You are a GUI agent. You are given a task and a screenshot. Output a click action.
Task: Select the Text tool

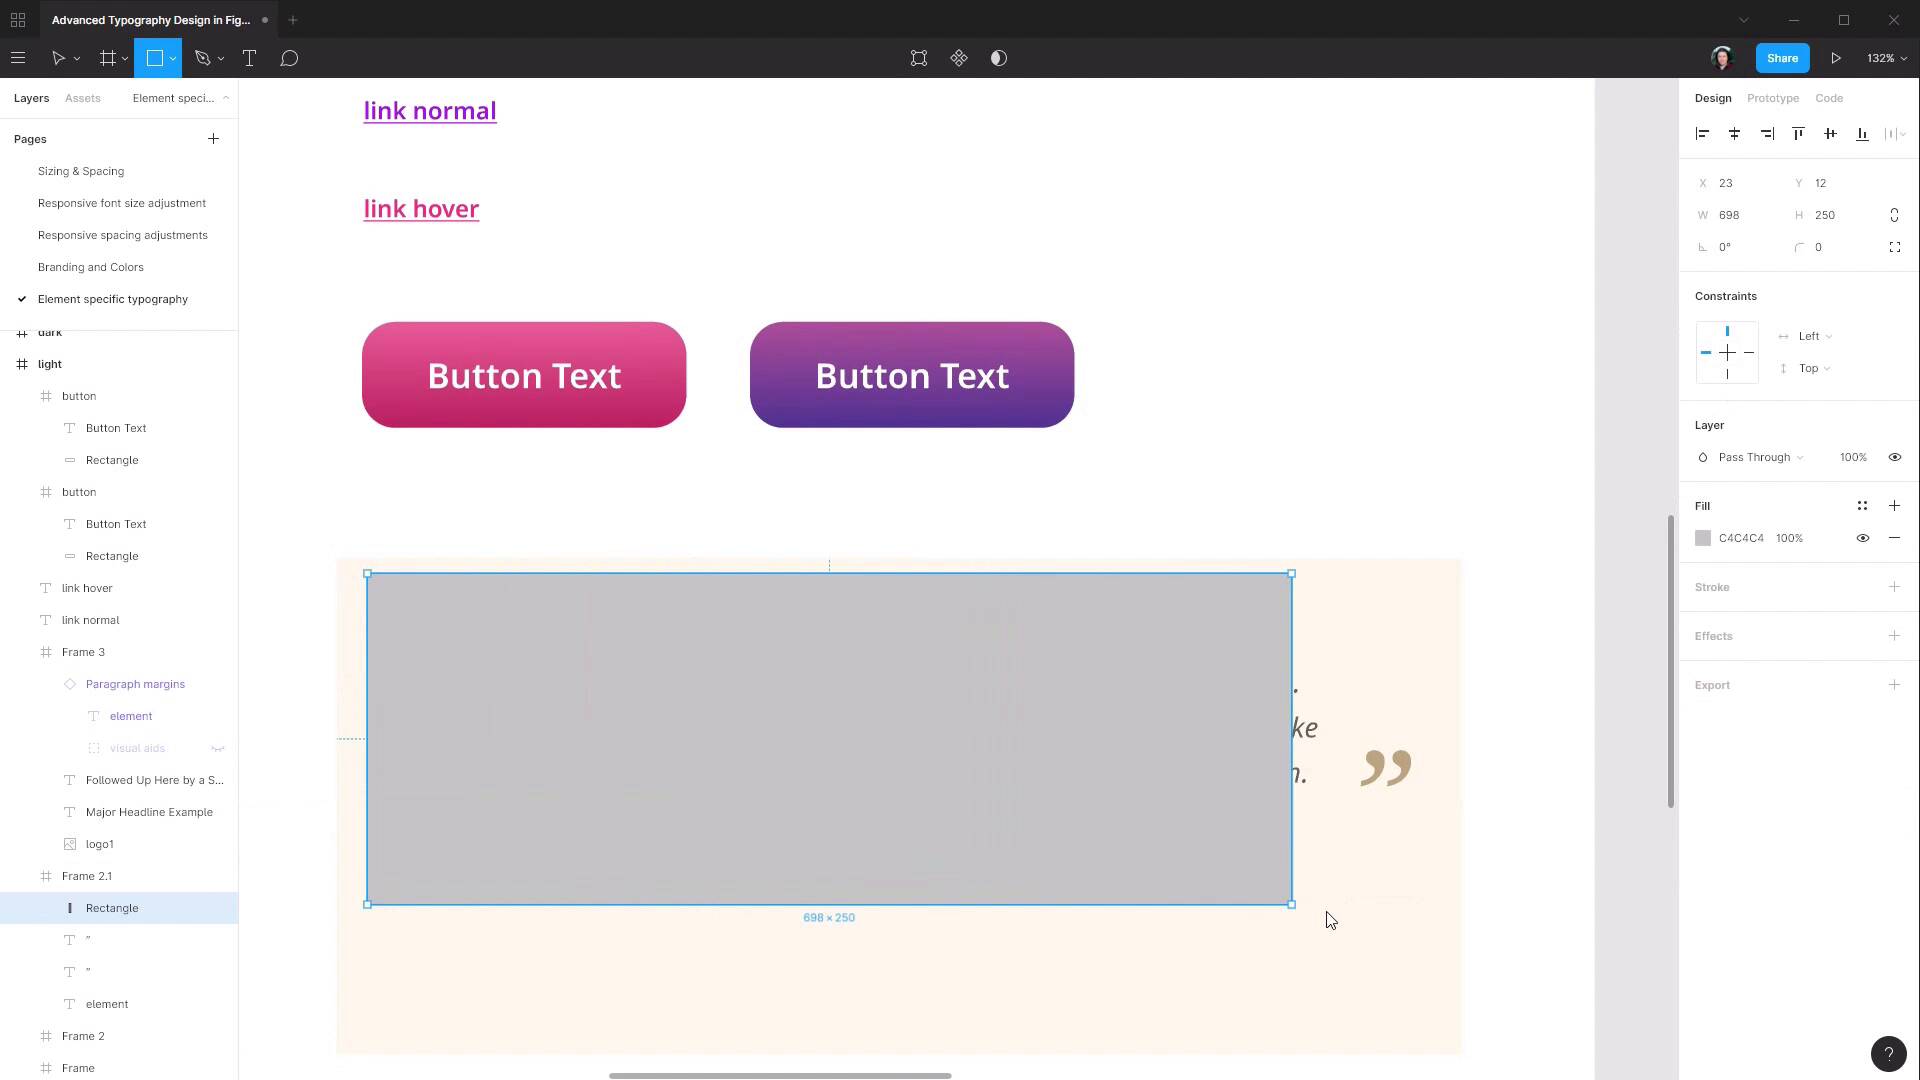coord(249,58)
